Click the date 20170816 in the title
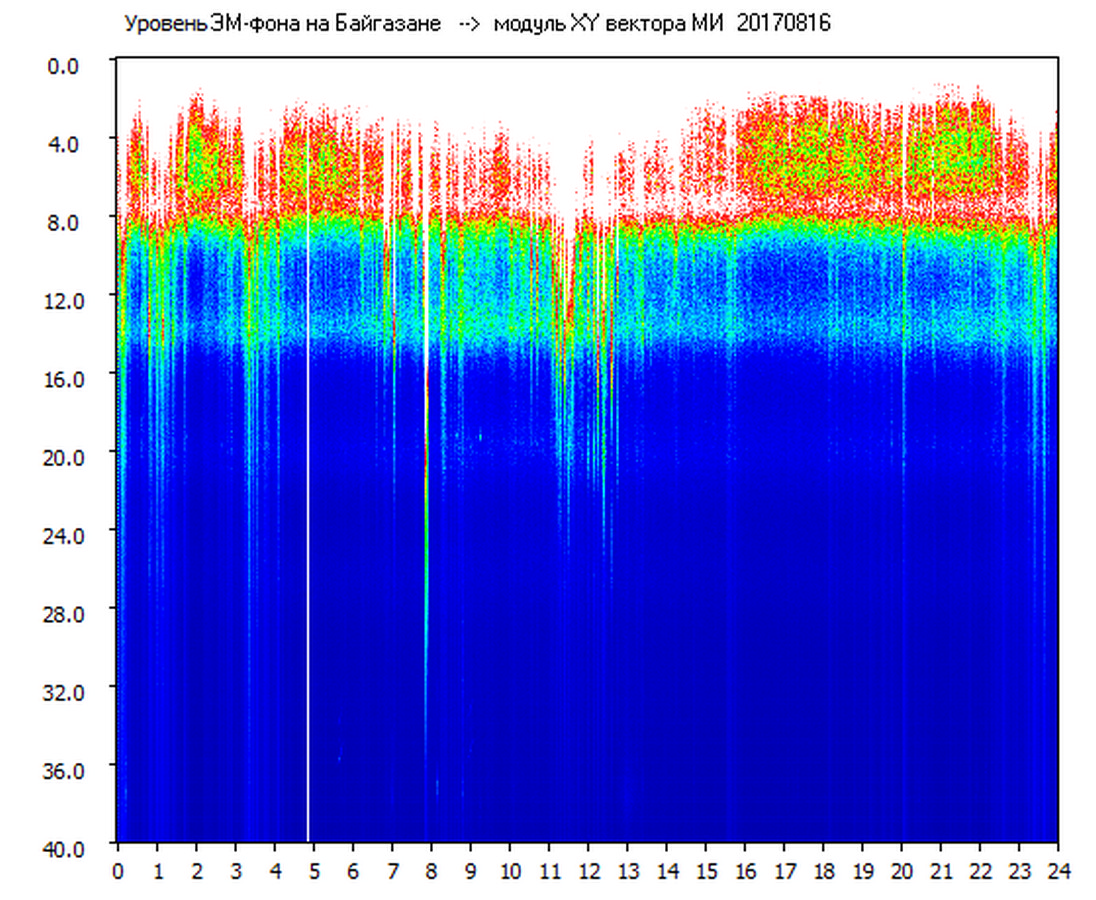Screen dimensions: 1096x900 (783, 23)
